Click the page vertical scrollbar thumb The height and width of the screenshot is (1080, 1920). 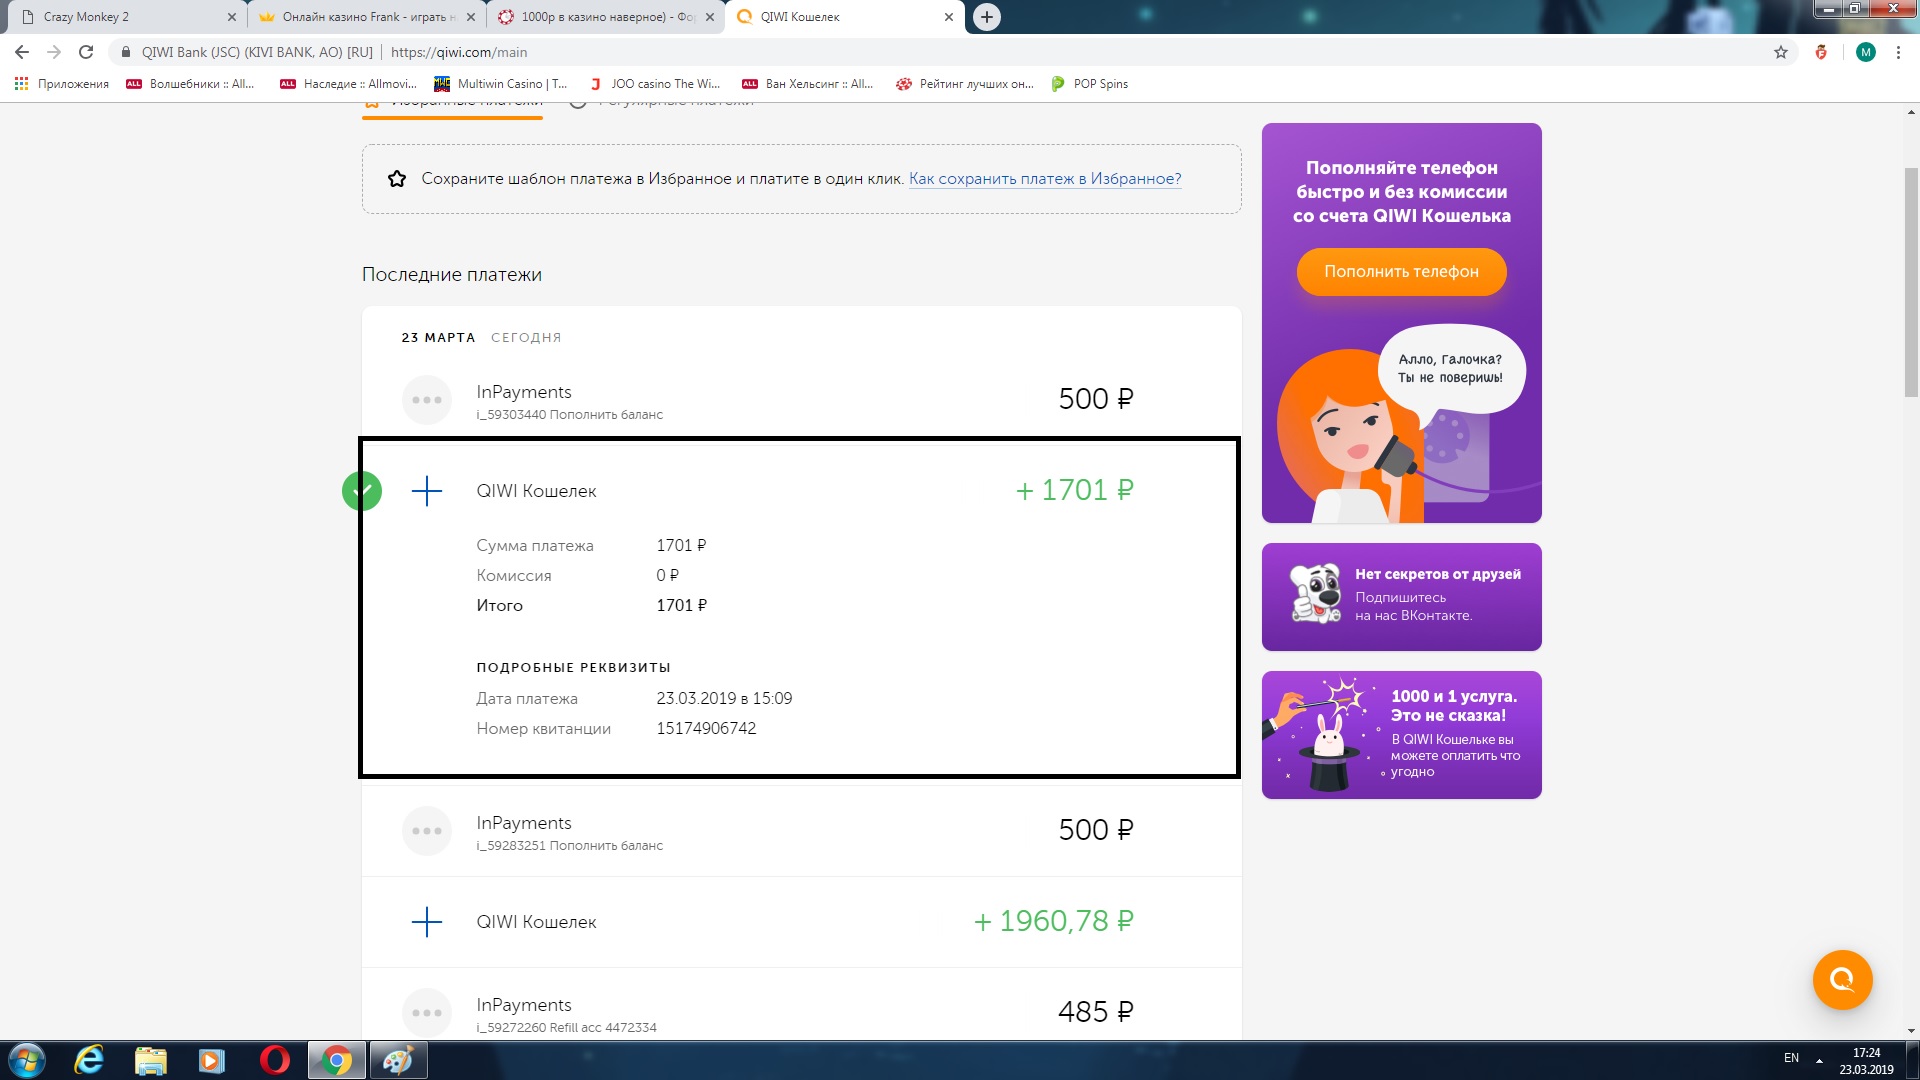click(x=1911, y=280)
